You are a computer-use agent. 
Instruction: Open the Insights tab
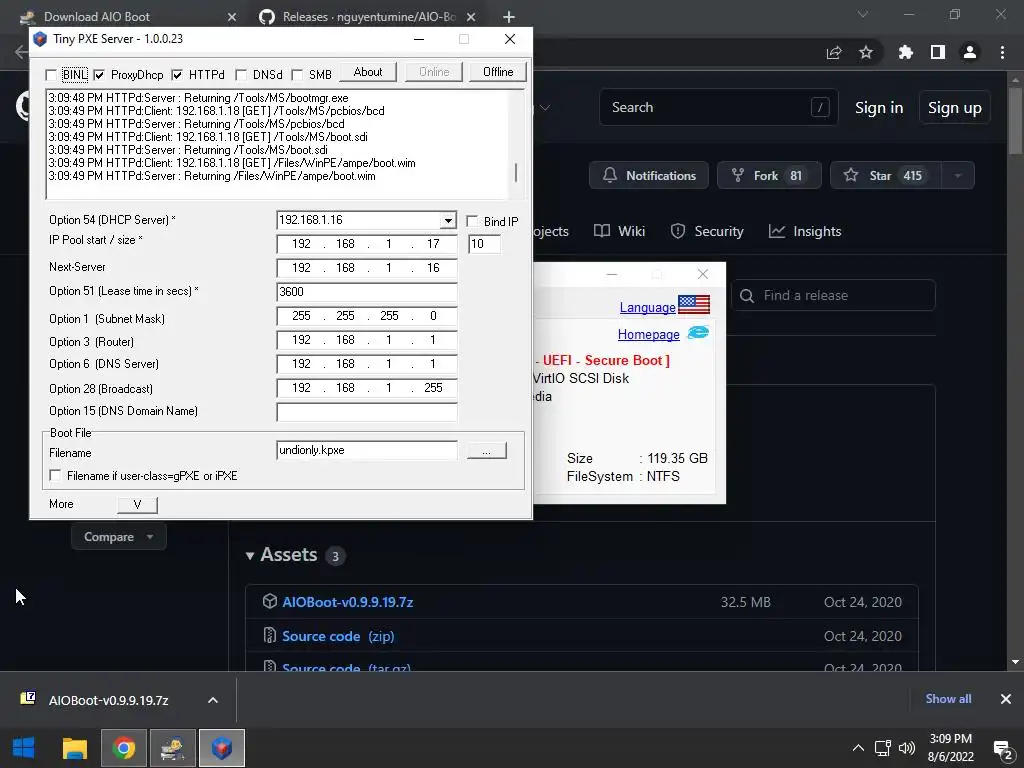coord(805,231)
